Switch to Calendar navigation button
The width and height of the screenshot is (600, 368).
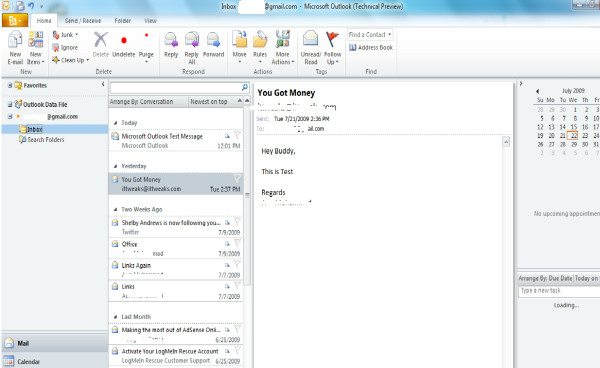pos(55,361)
